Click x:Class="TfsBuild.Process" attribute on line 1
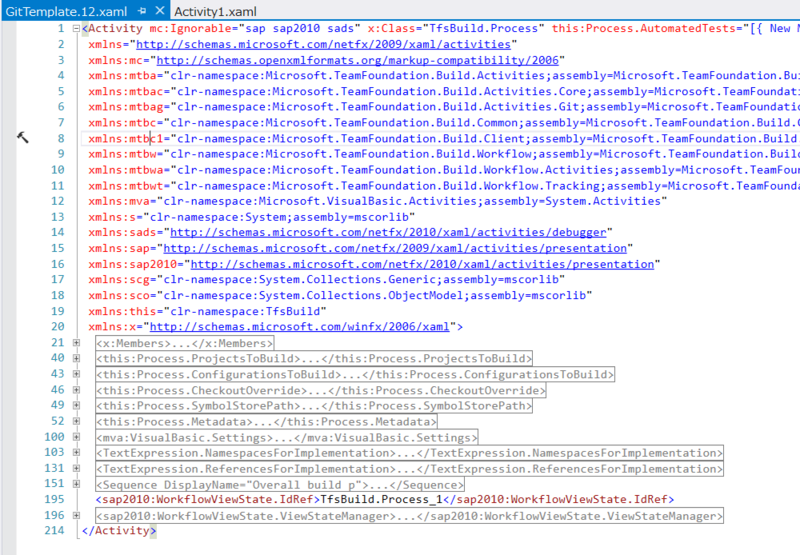 (x=456, y=29)
